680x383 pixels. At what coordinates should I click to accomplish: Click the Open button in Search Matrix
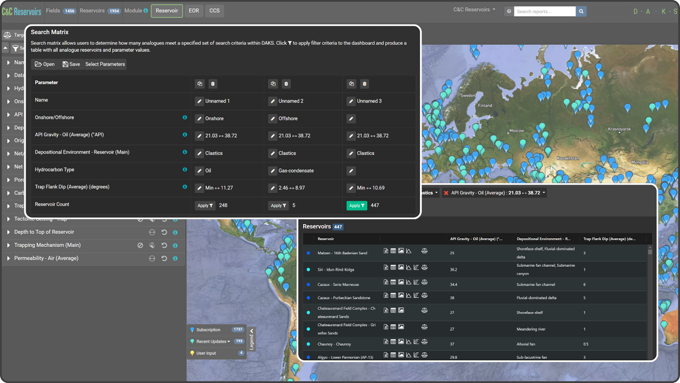[45, 64]
